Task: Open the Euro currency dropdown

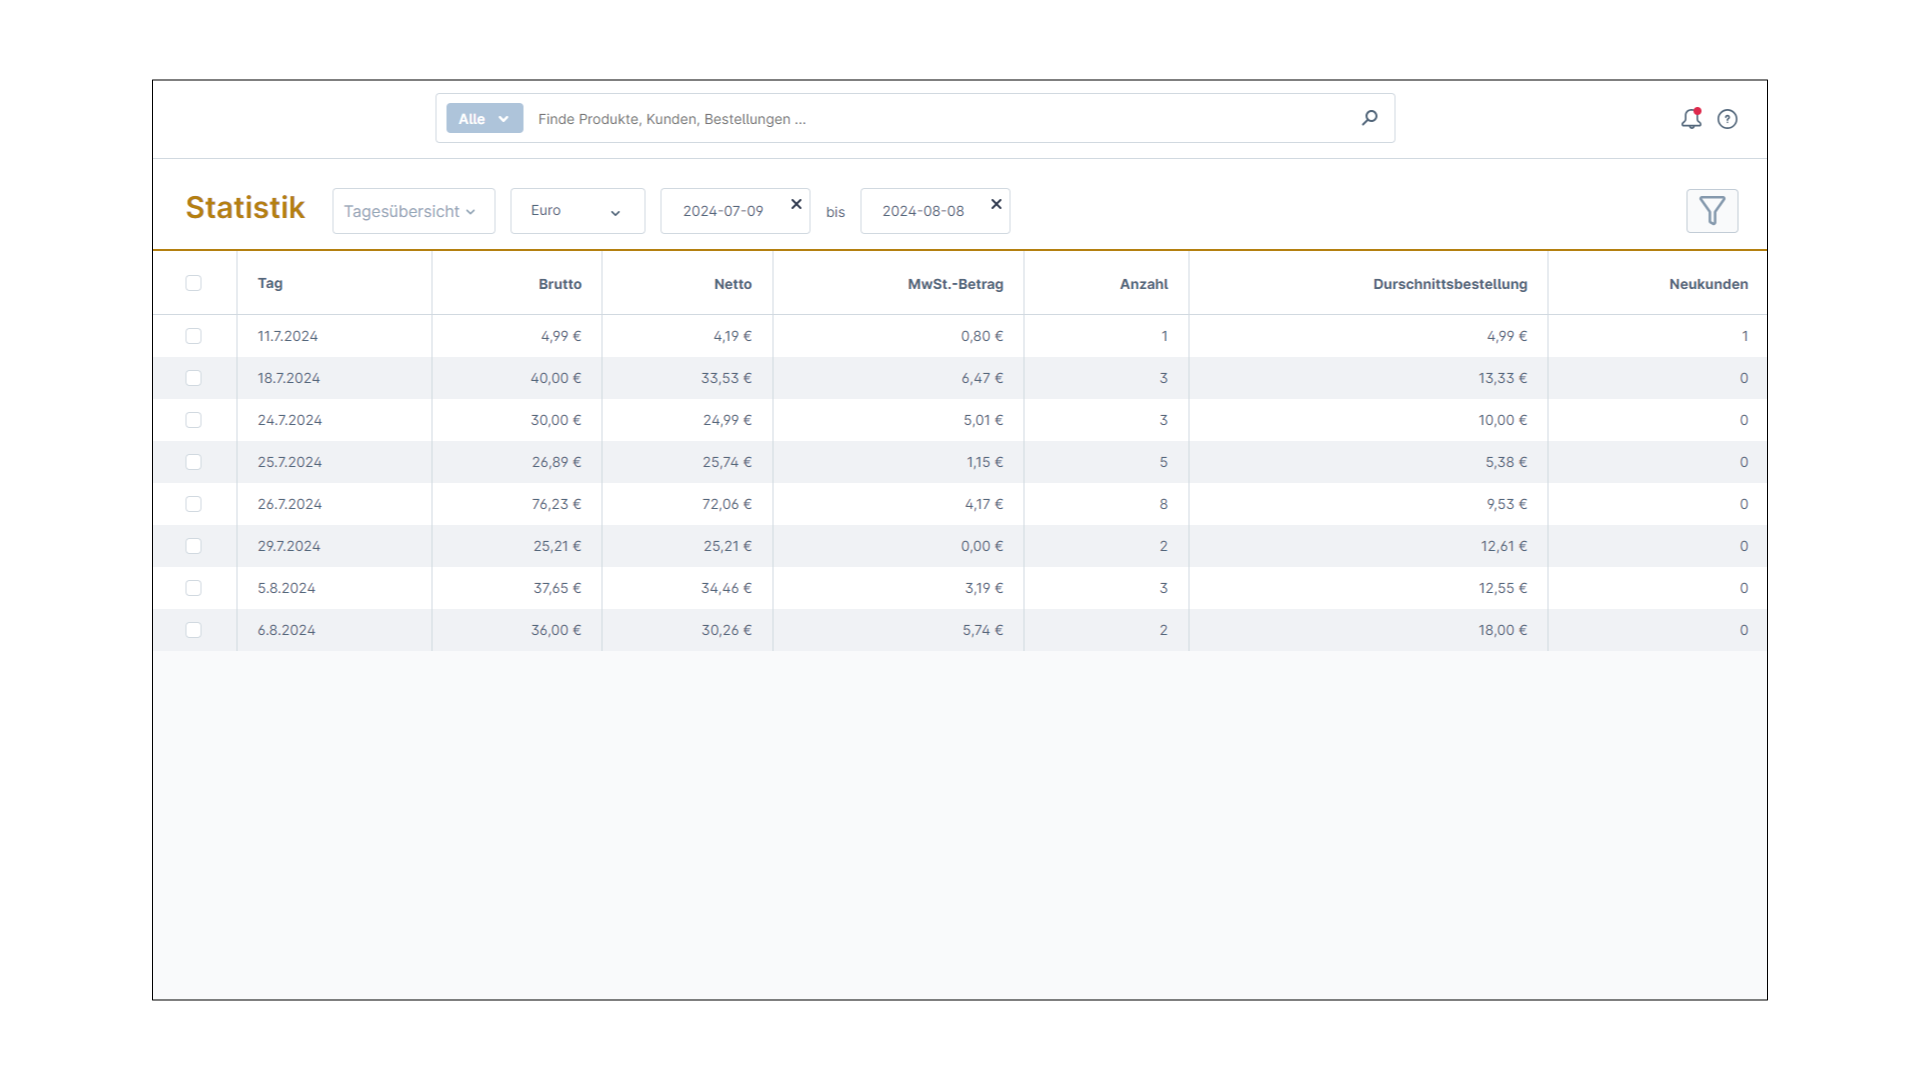Action: click(x=577, y=211)
